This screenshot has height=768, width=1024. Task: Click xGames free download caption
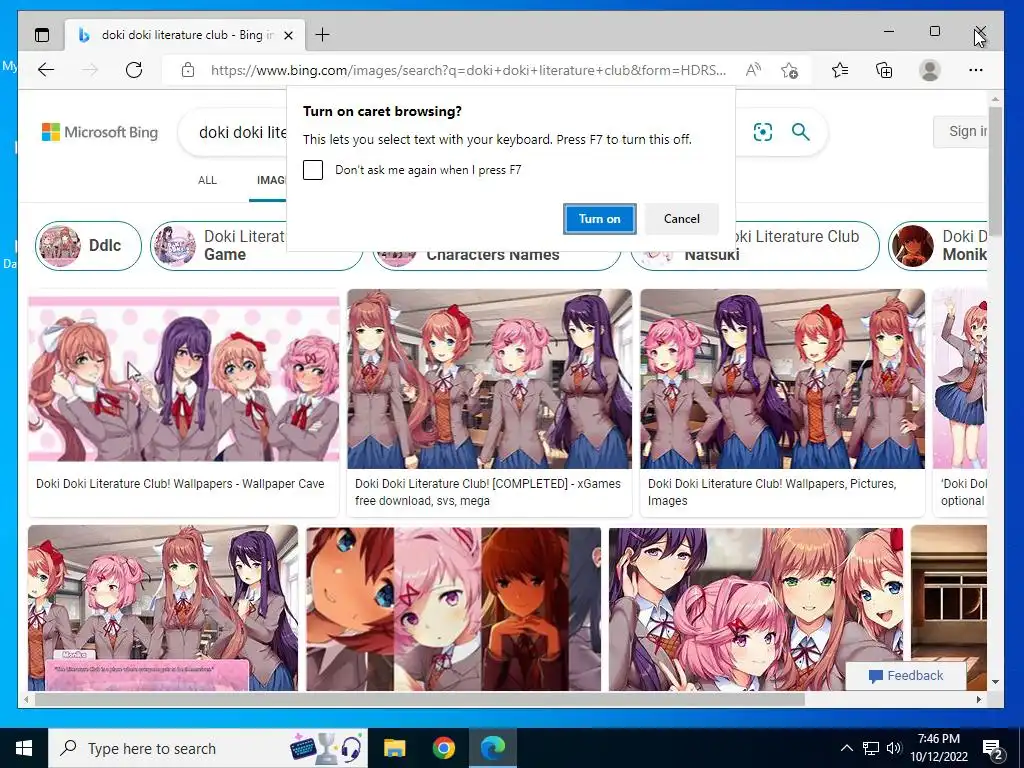[488, 492]
